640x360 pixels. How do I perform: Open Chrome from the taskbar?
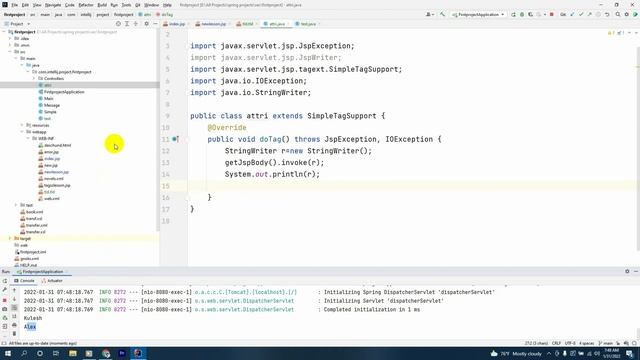(x=106, y=353)
